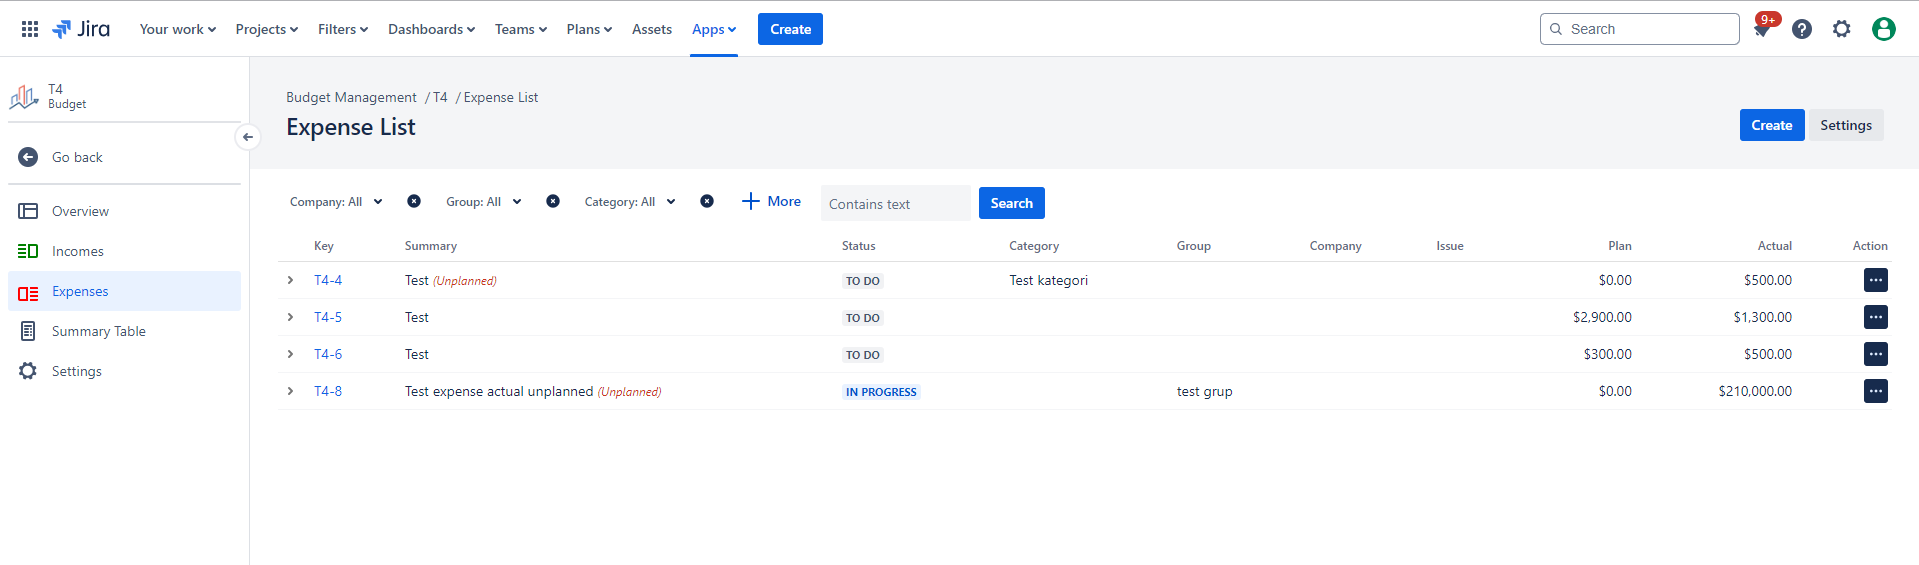Click the Expense List Create button
1919x565 pixels.
click(1772, 125)
